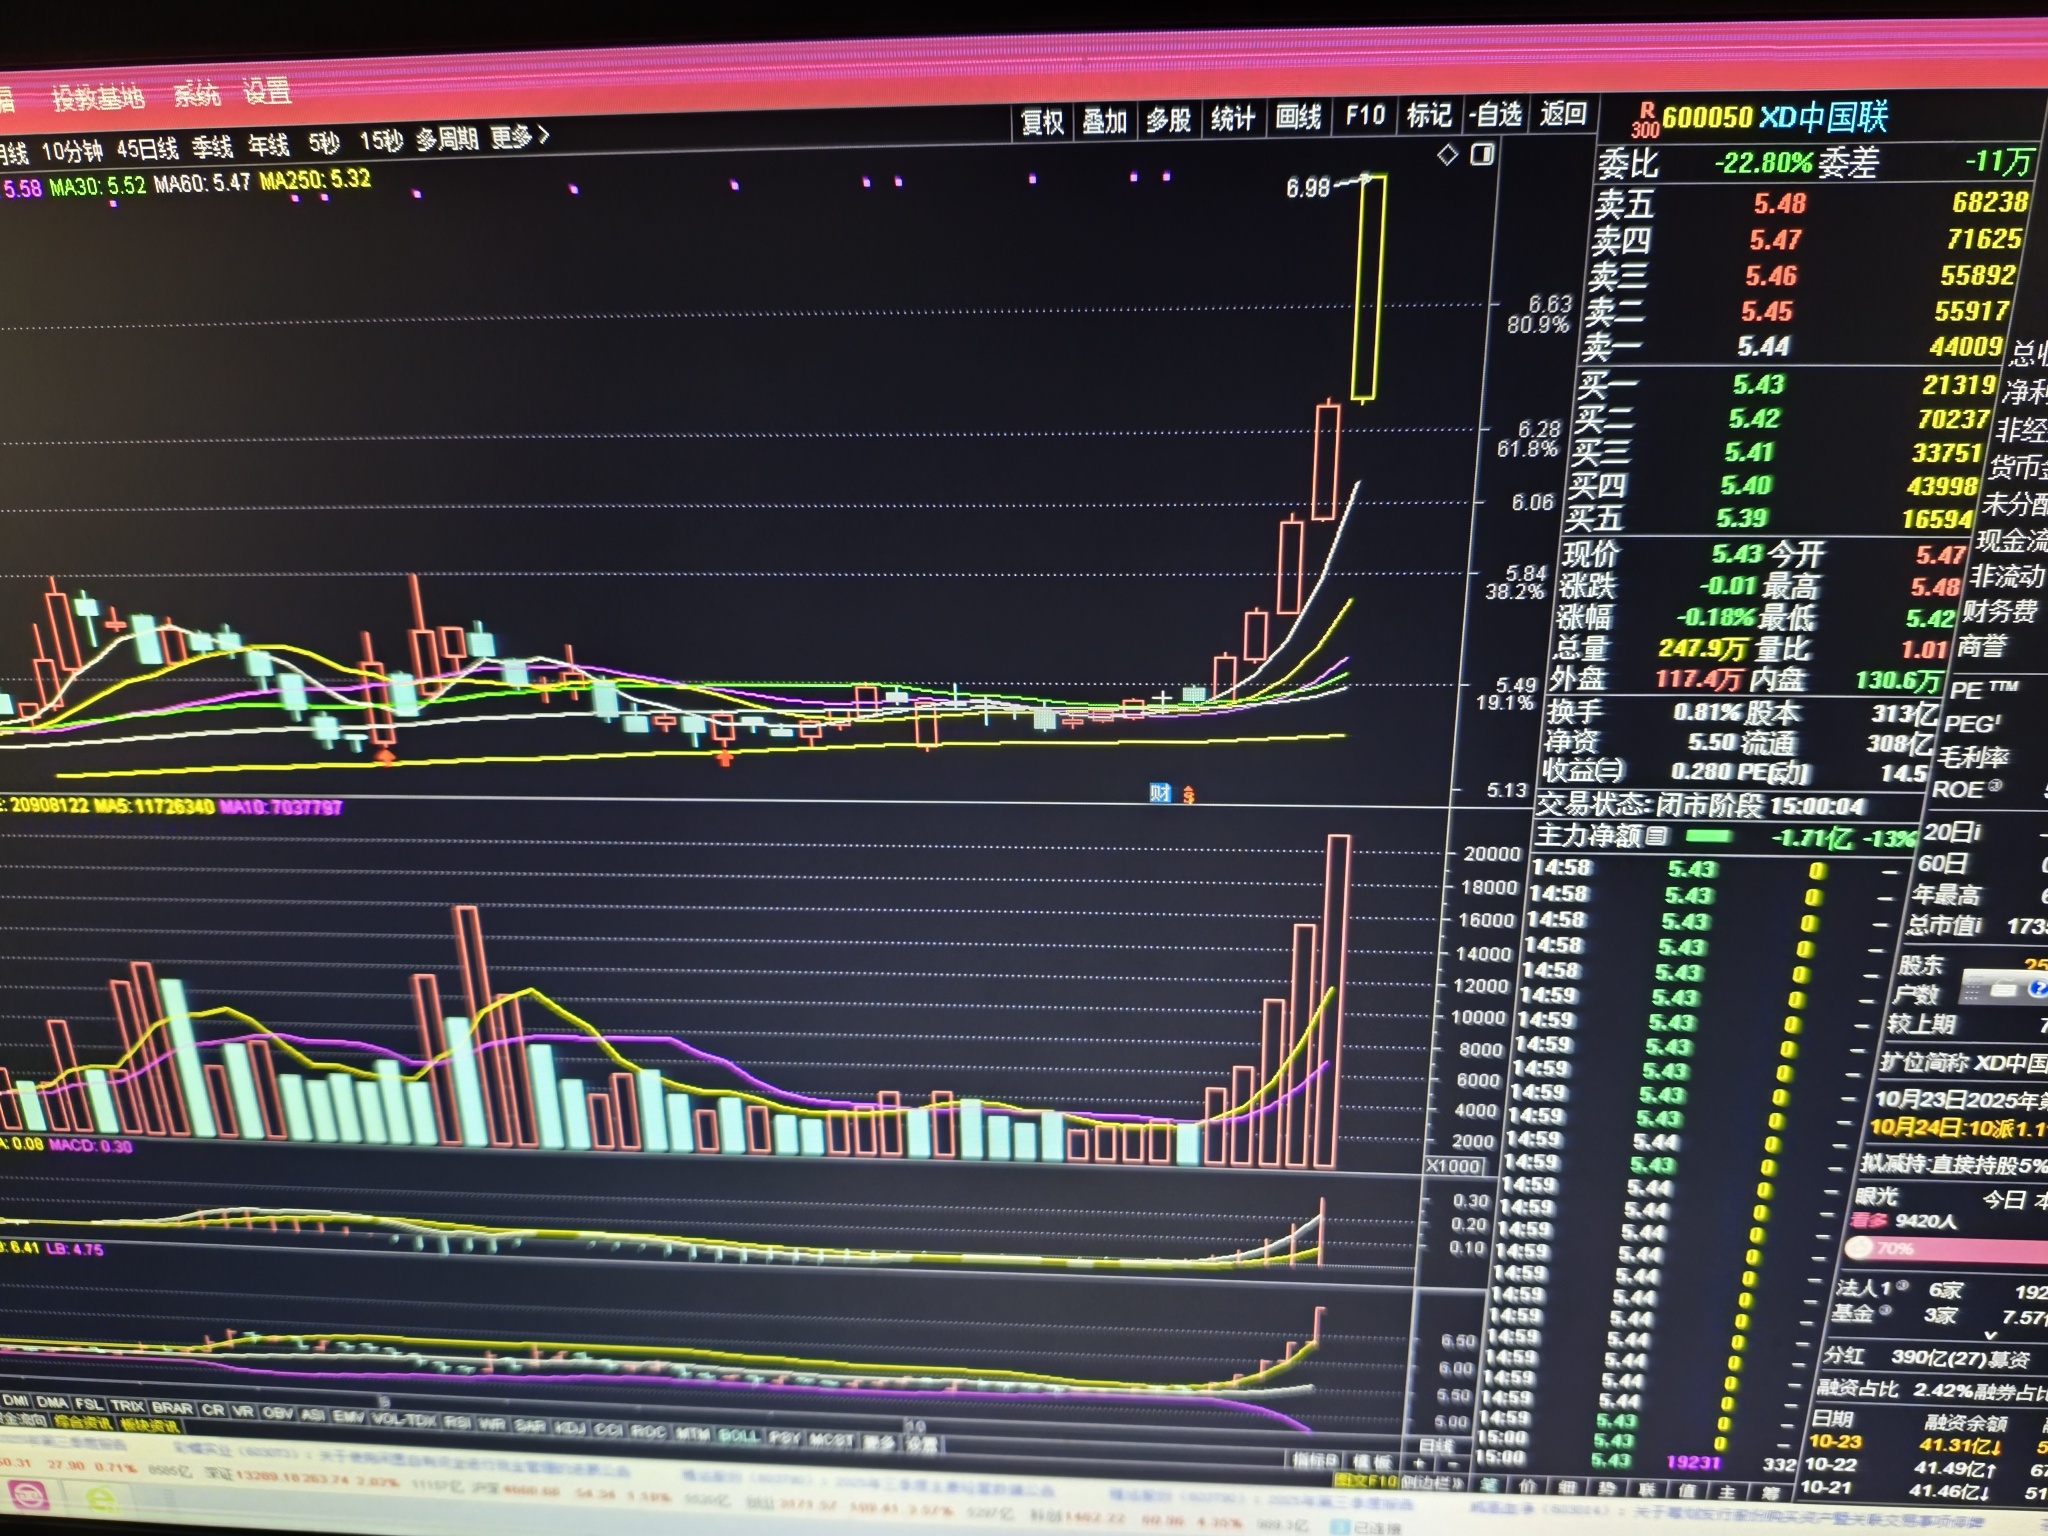2048x1536 pixels.
Task: Click the blue help question-mark icon
Action: 2037,989
